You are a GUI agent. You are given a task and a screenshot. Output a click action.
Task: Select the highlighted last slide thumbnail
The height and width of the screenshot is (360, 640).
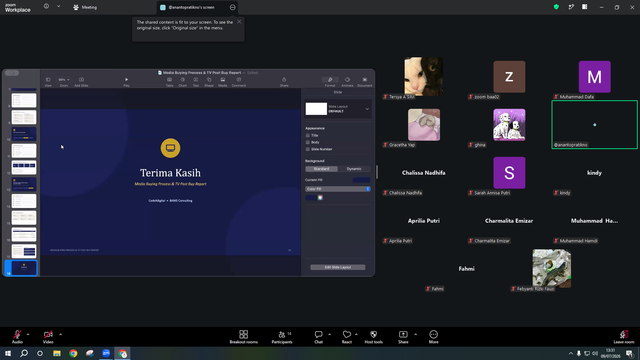[24, 268]
